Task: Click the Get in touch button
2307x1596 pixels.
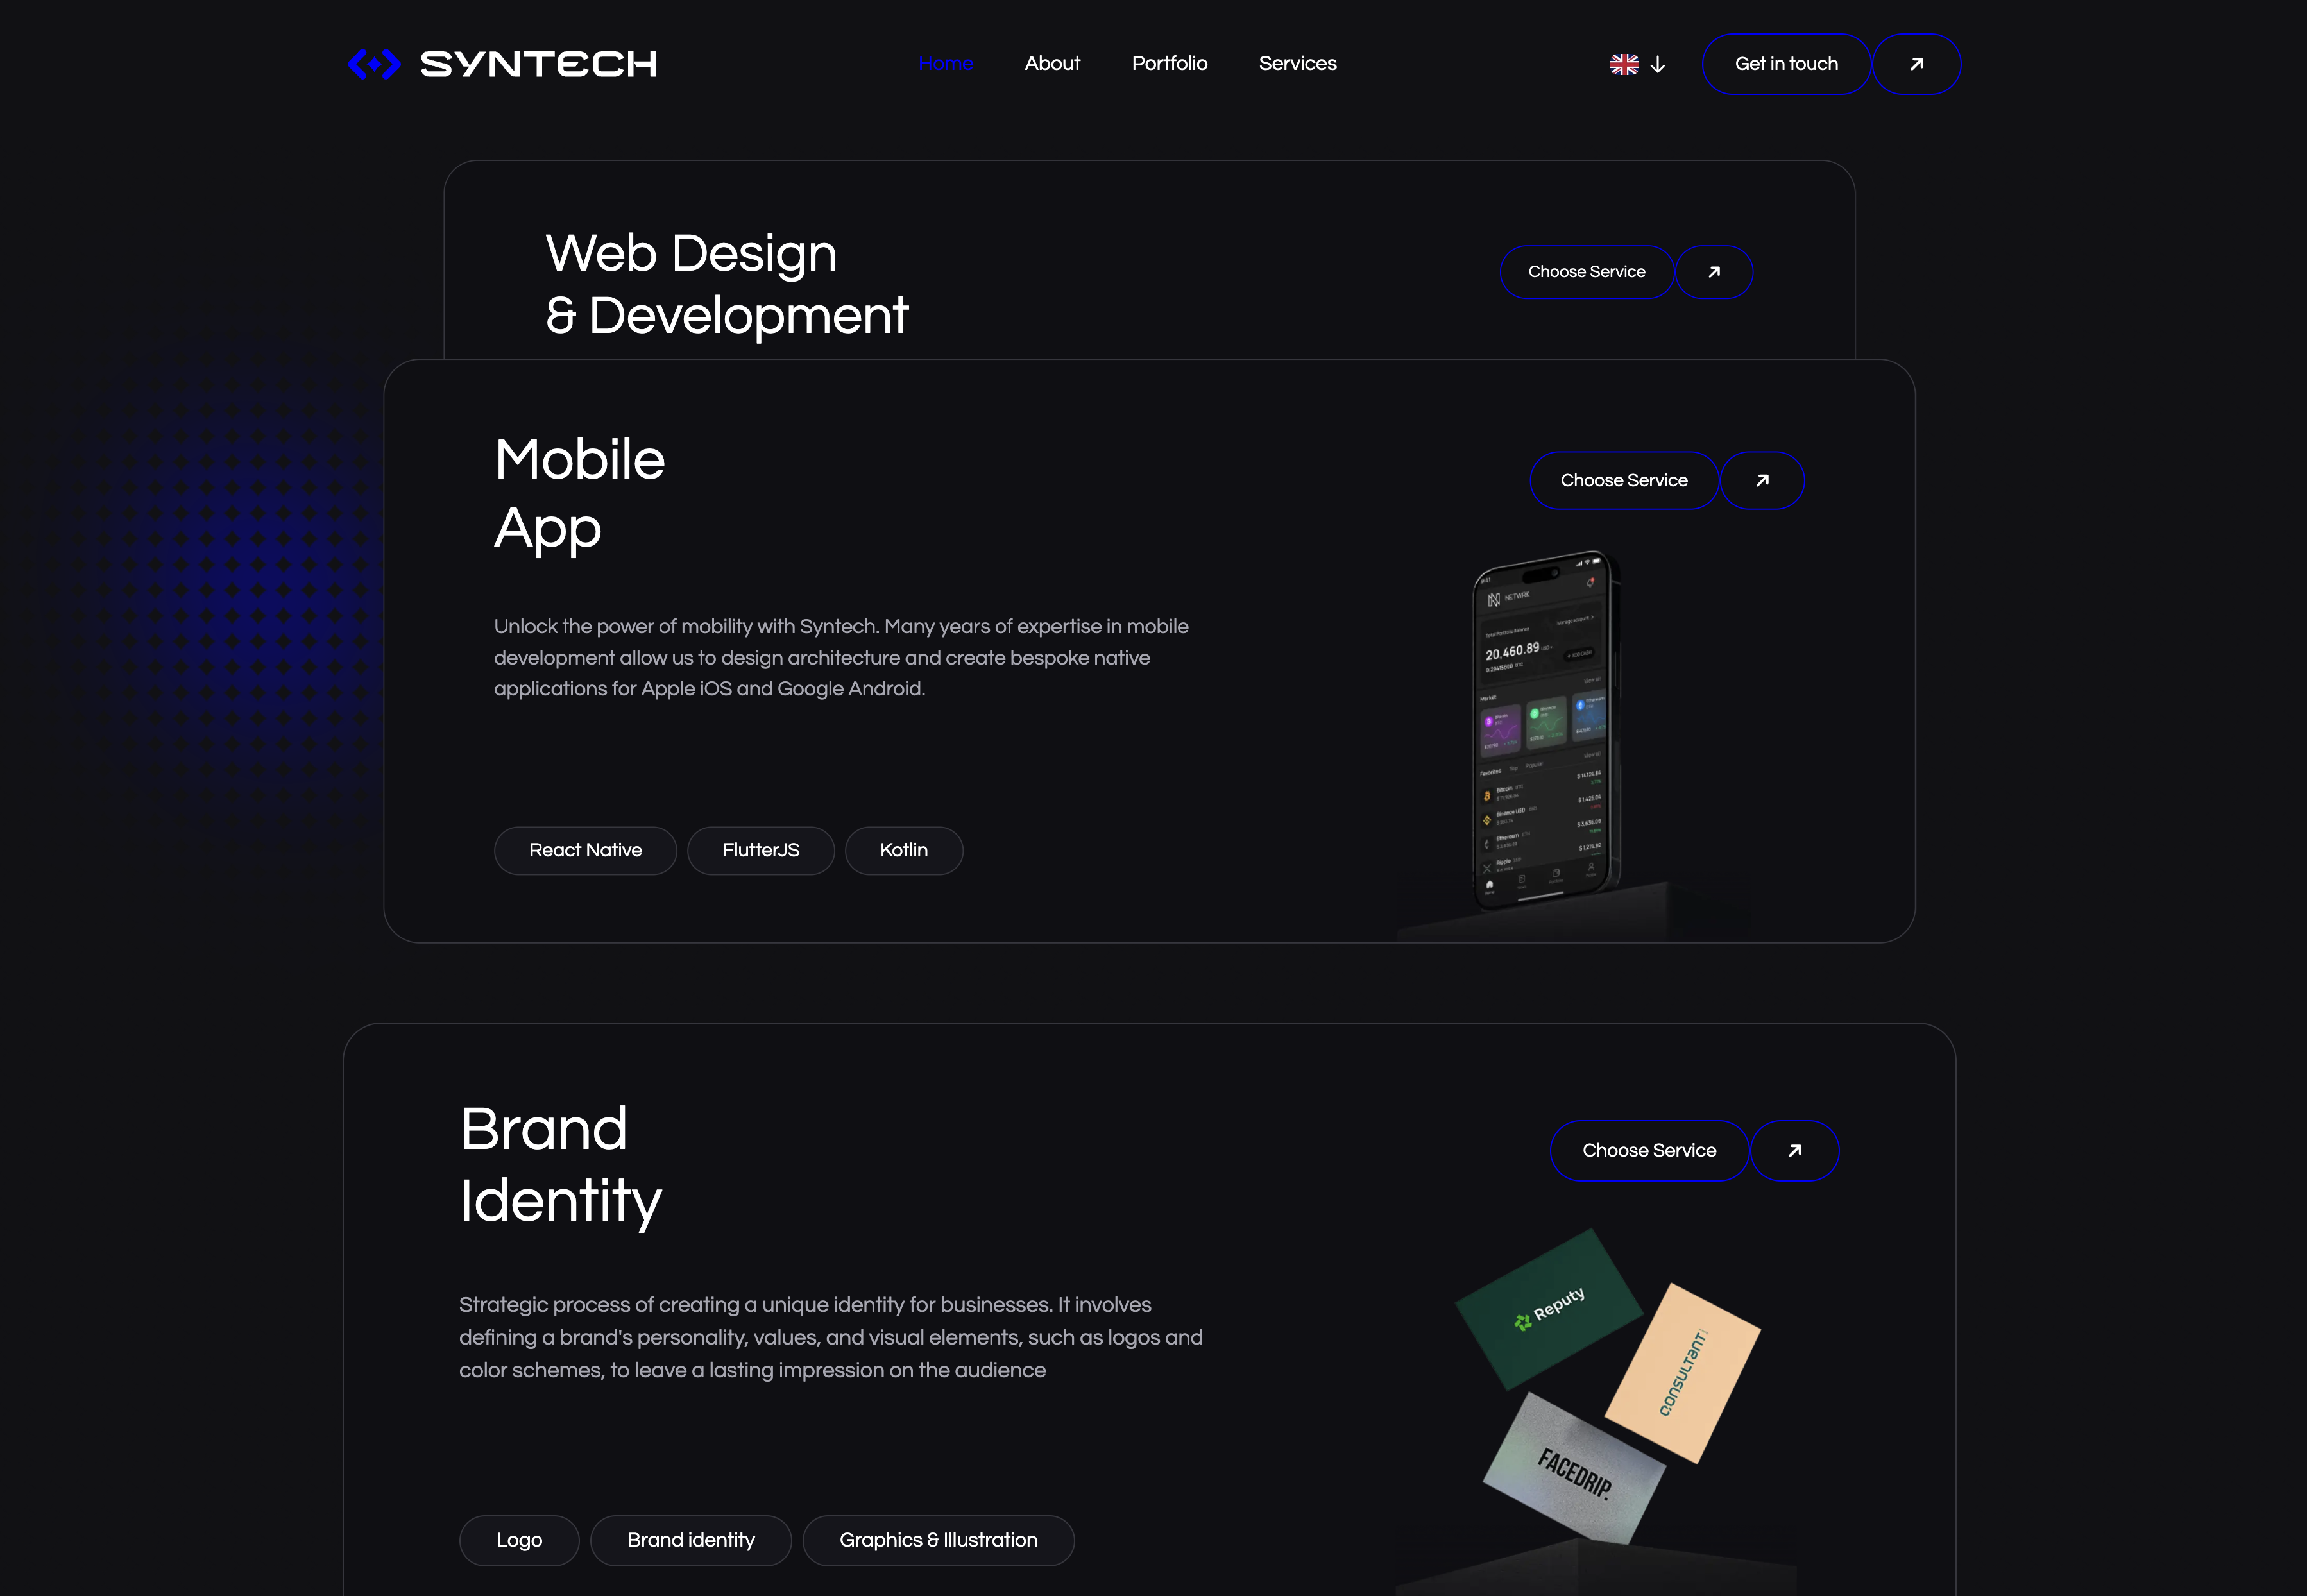Action: tap(1786, 63)
